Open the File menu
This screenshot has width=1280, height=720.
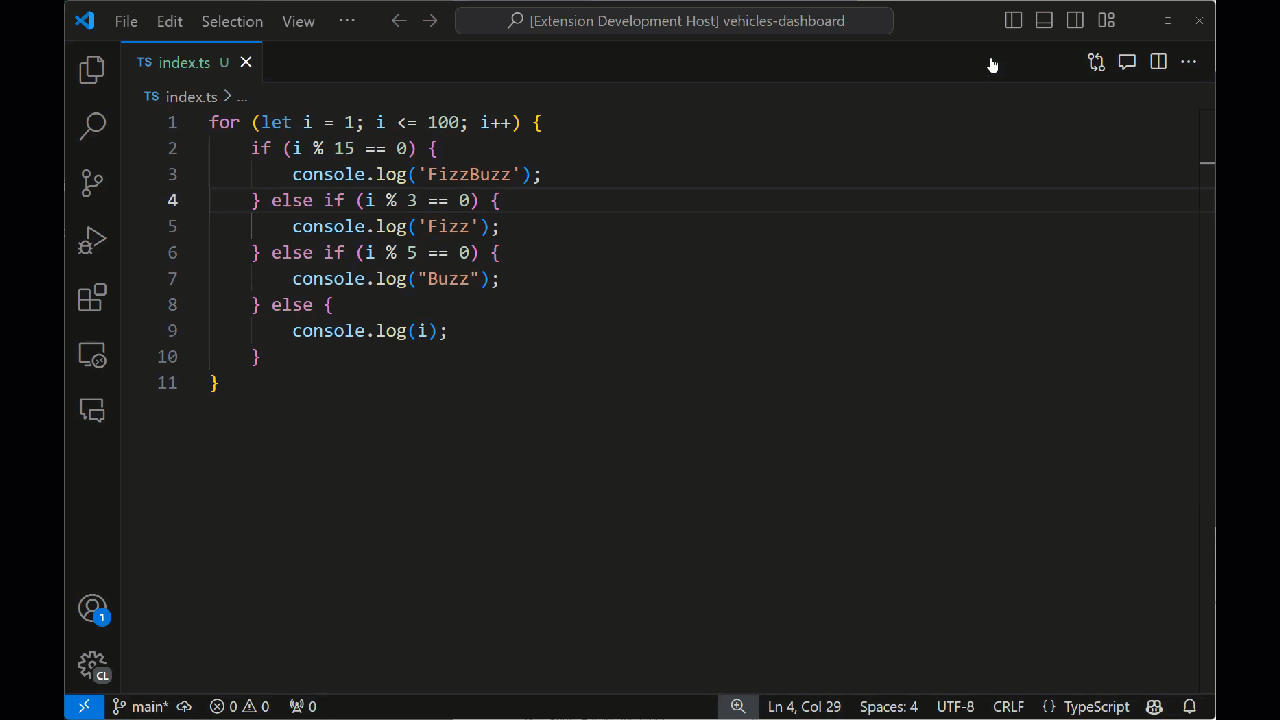[125, 21]
